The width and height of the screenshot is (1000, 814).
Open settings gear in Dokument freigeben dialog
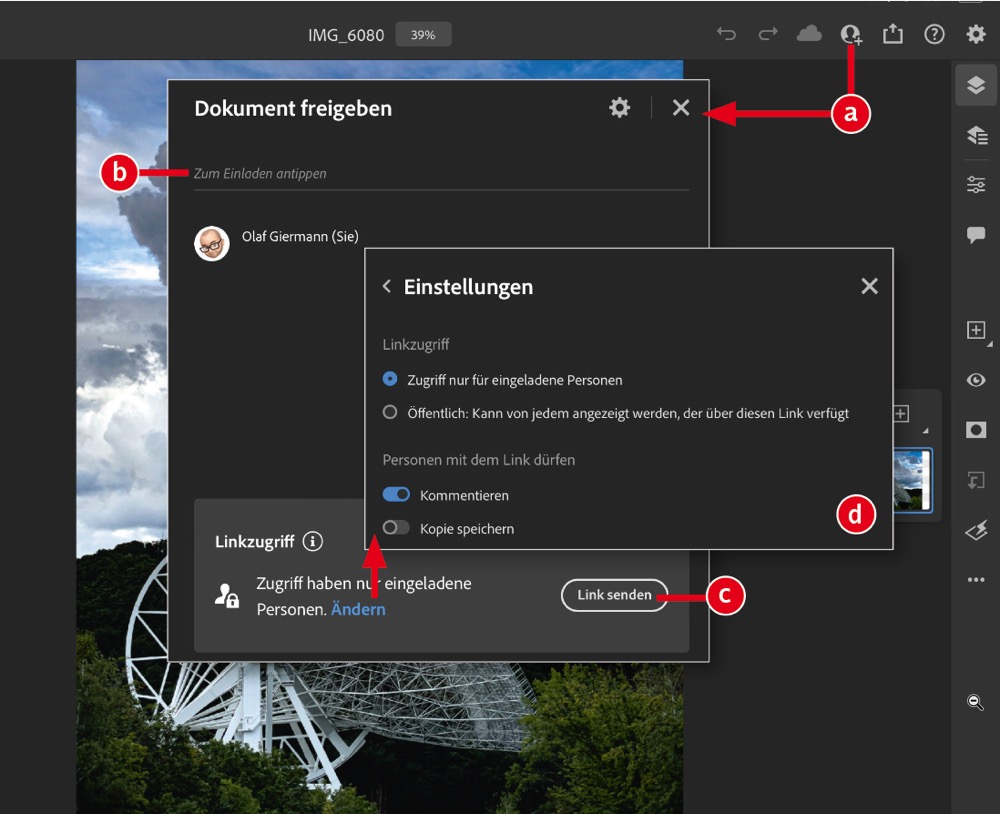coord(619,107)
